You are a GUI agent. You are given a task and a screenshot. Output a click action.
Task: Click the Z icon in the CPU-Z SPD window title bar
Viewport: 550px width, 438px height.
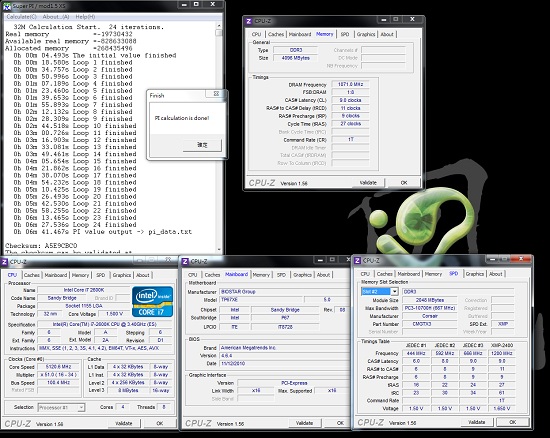pos(357,261)
